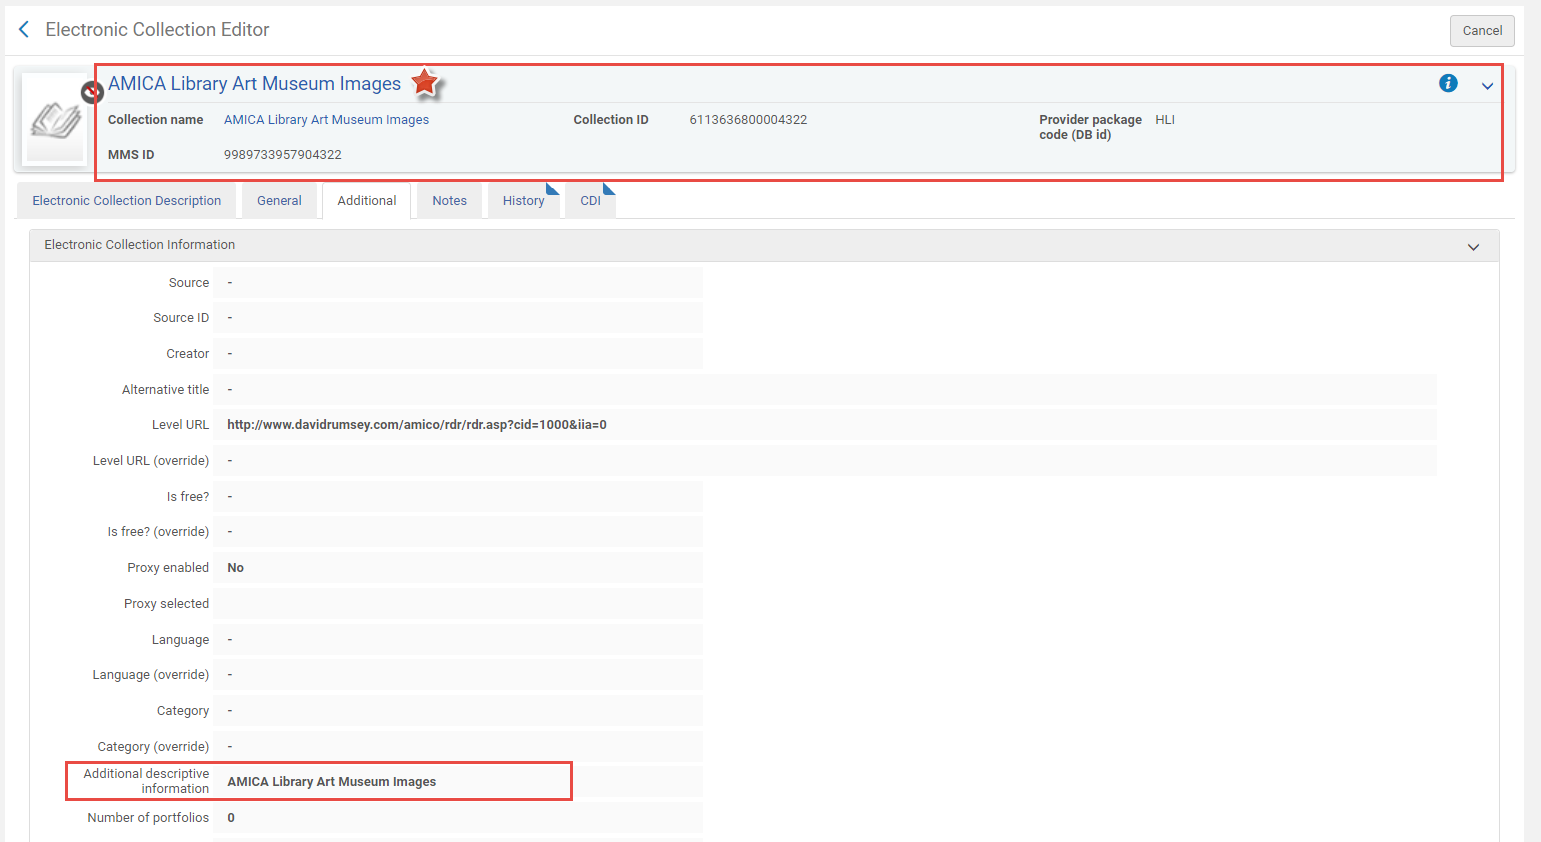This screenshot has height=842, width=1541.
Task: Click the Language (override) label
Action: (x=151, y=675)
